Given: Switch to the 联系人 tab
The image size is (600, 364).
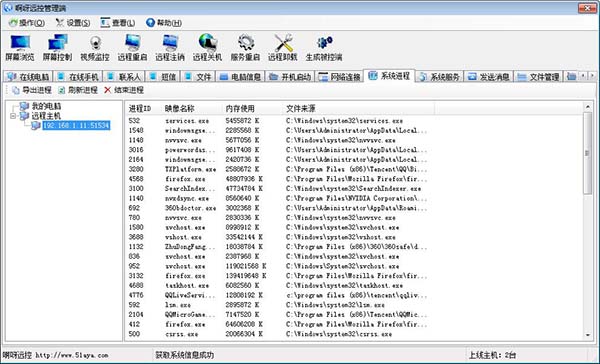Looking at the screenshot, I should [124, 77].
